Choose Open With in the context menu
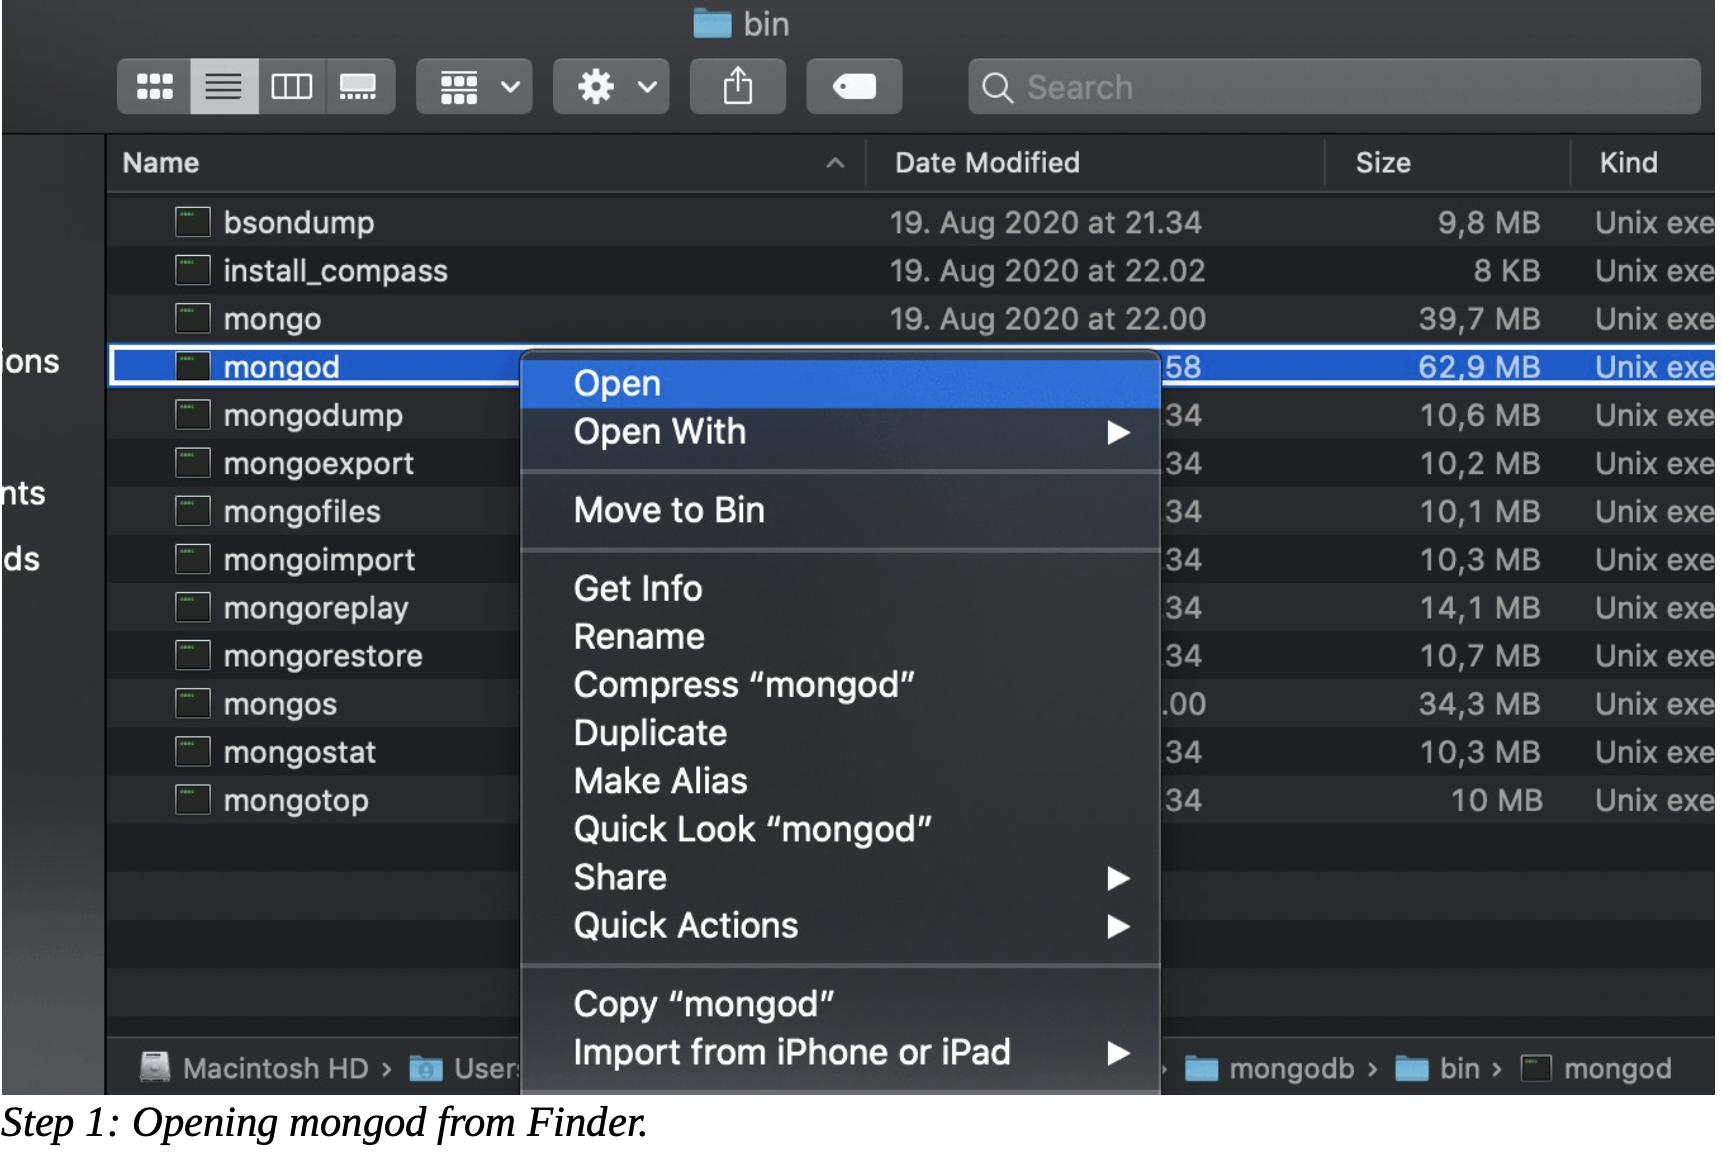 coord(840,432)
